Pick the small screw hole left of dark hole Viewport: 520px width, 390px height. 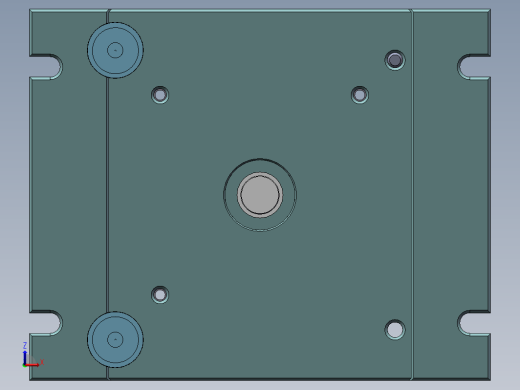pyautogui.click(x=360, y=95)
